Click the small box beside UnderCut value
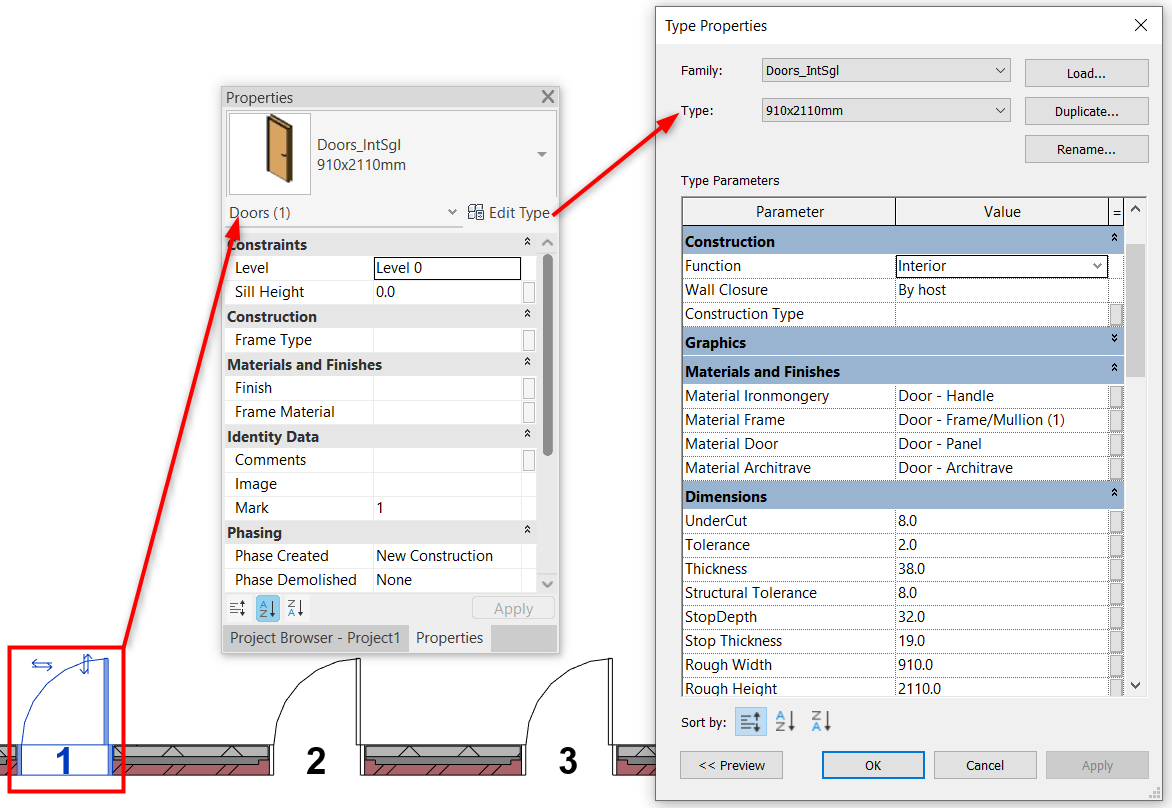Viewport: 1172px width, 808px height. coord(1116,521)
